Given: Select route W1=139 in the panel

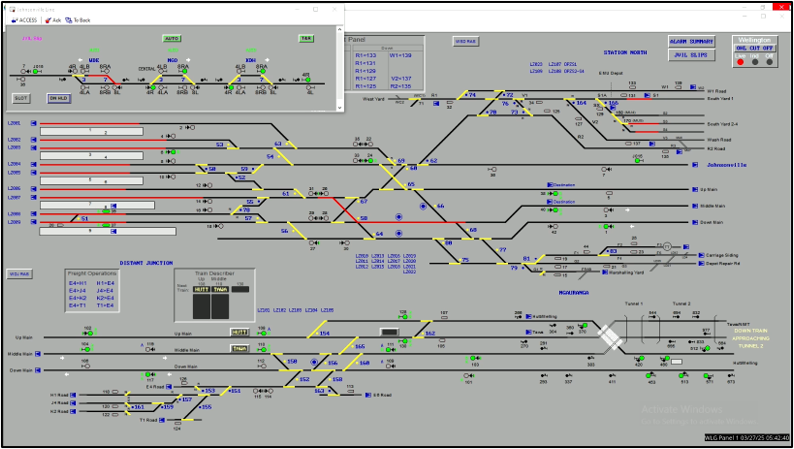Looking at the screenshot, I should pos(401,56).
